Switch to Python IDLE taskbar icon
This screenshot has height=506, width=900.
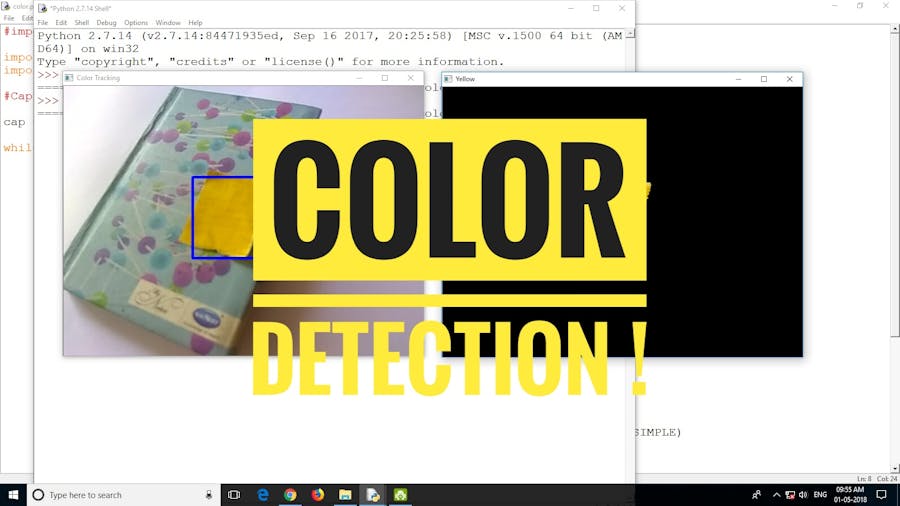point(372,494)
